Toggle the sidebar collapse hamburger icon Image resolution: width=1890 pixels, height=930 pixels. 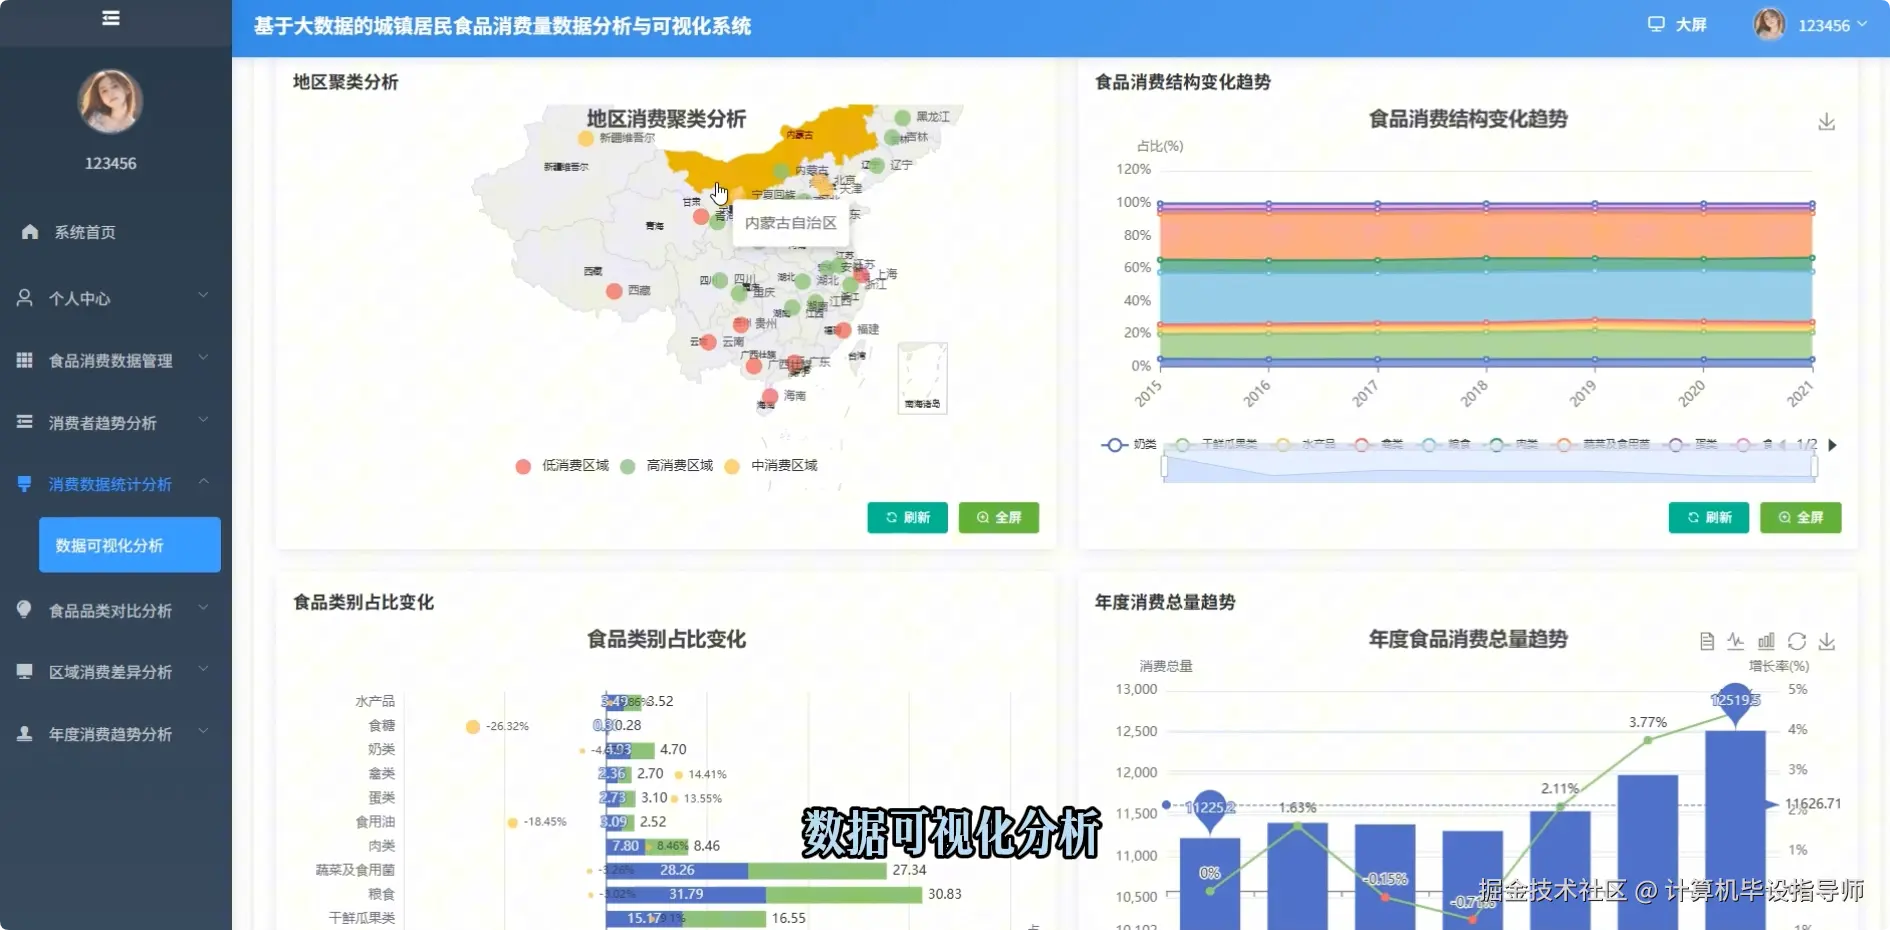(111, 18)
